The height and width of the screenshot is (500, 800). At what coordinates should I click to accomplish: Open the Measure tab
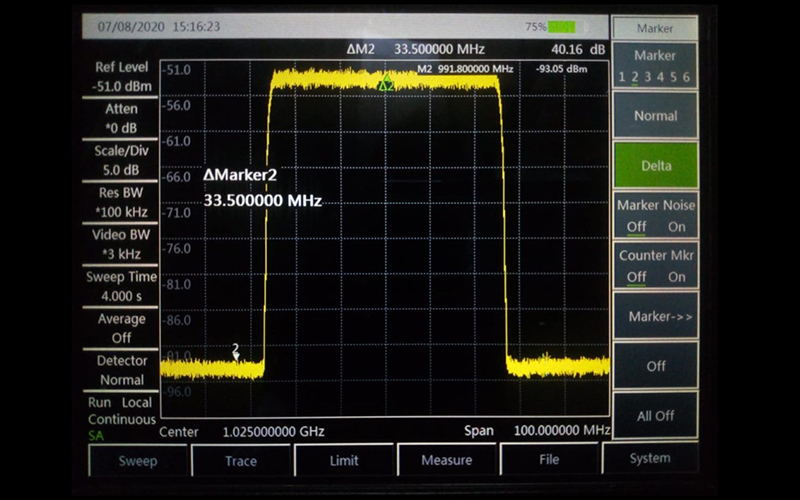tap(447, 461)
